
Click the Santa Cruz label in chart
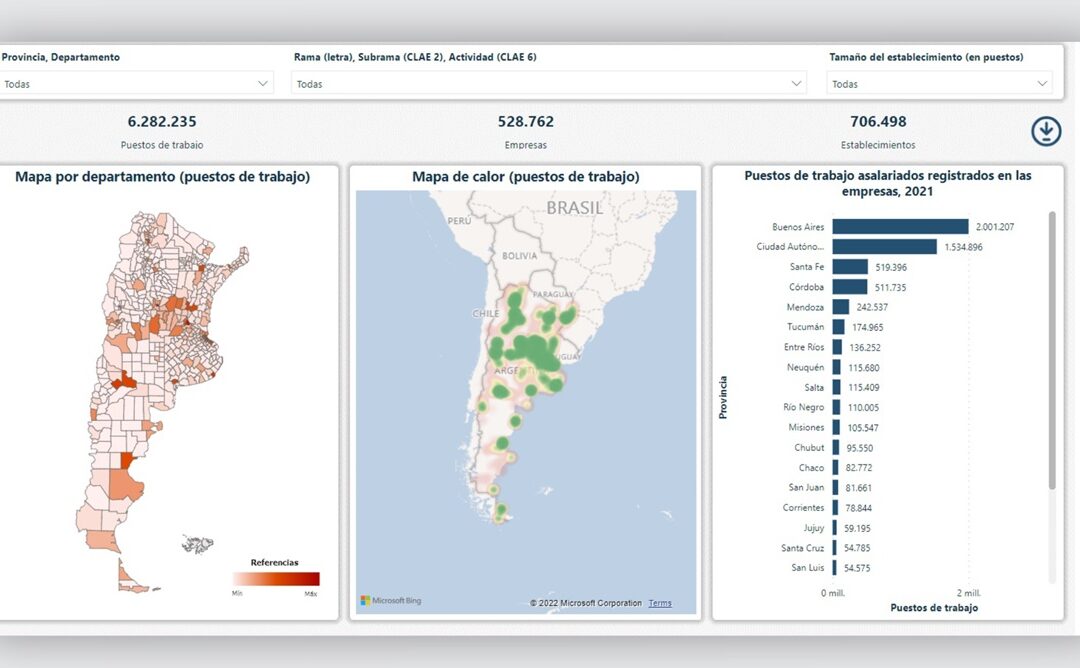[802, 548]
